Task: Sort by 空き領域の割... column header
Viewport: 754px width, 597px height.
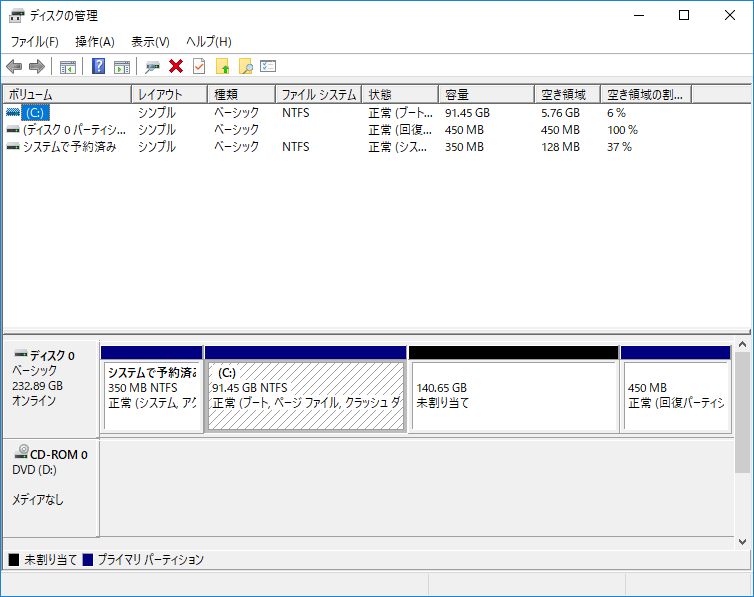Action: tap(647, 95)
